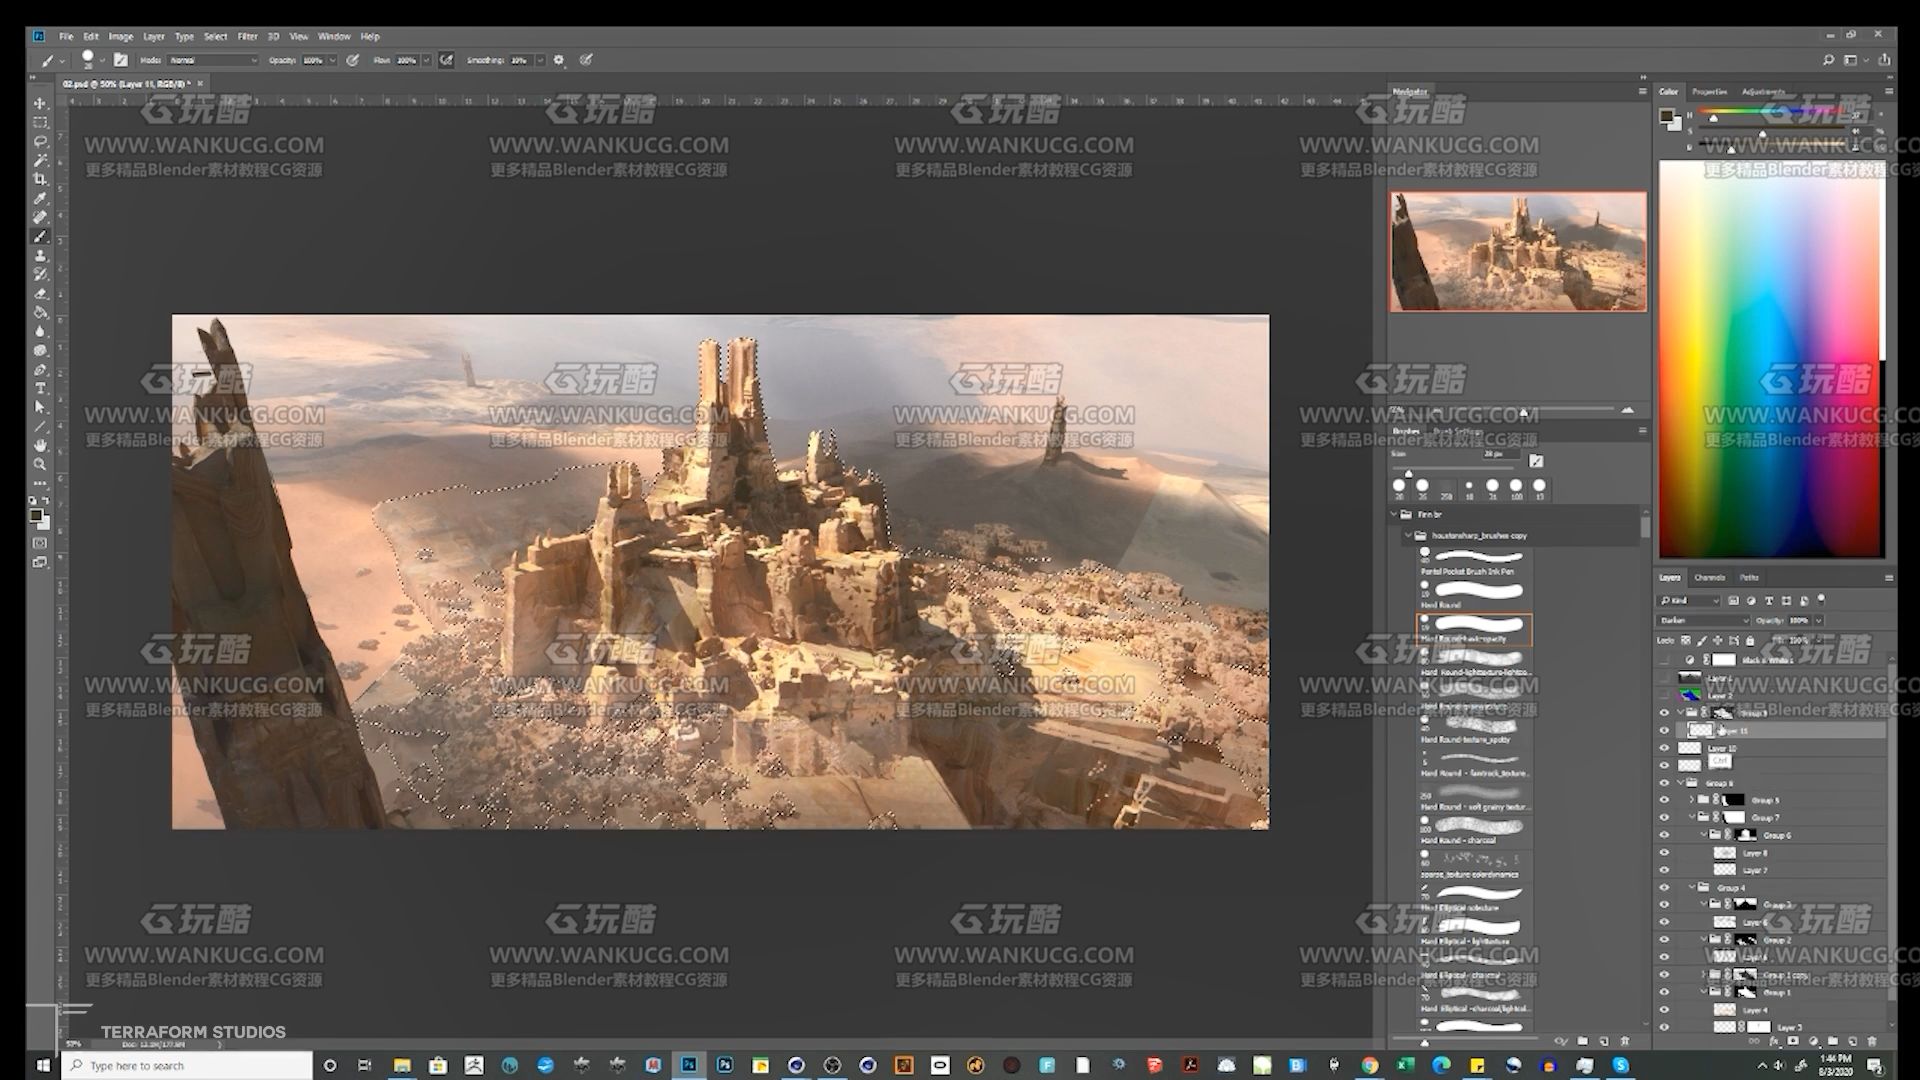Open layer Opacity dropdown arrow
Image resolution: width=1920 pixels, height=1080 pixels.
(1818, 620)
